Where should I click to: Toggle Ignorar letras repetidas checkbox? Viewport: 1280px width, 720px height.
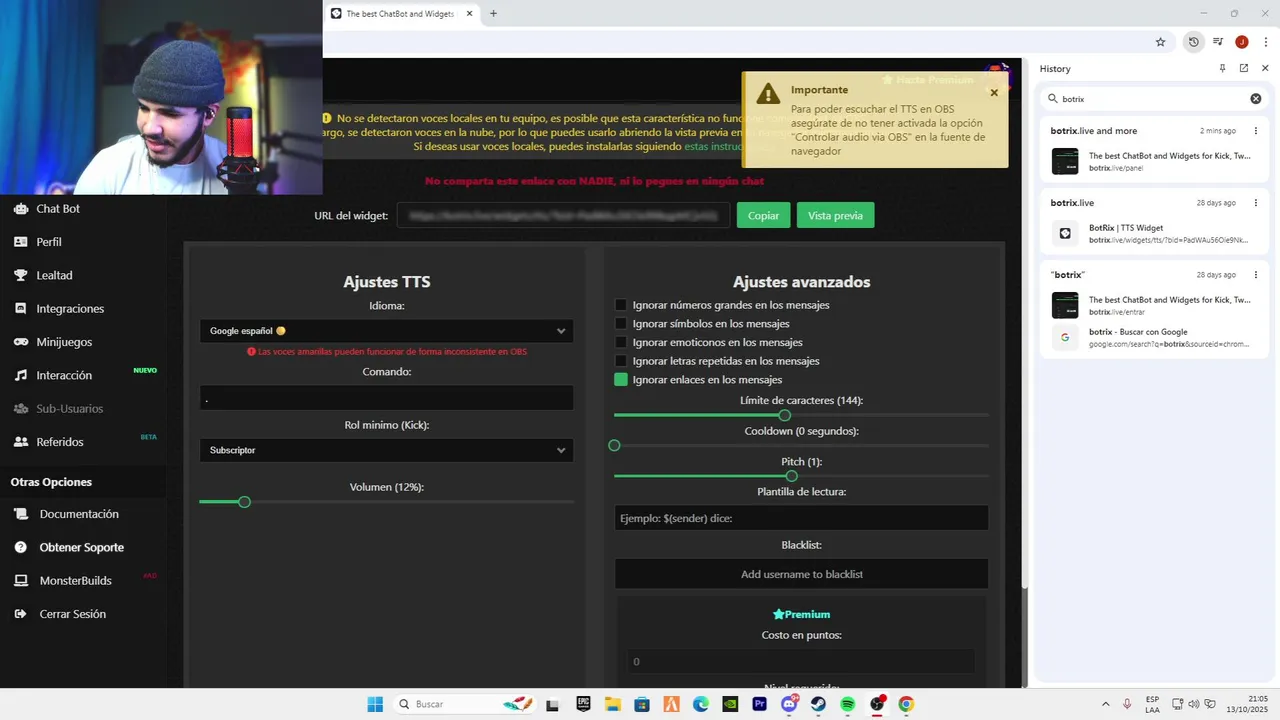[x=621, y=361]
